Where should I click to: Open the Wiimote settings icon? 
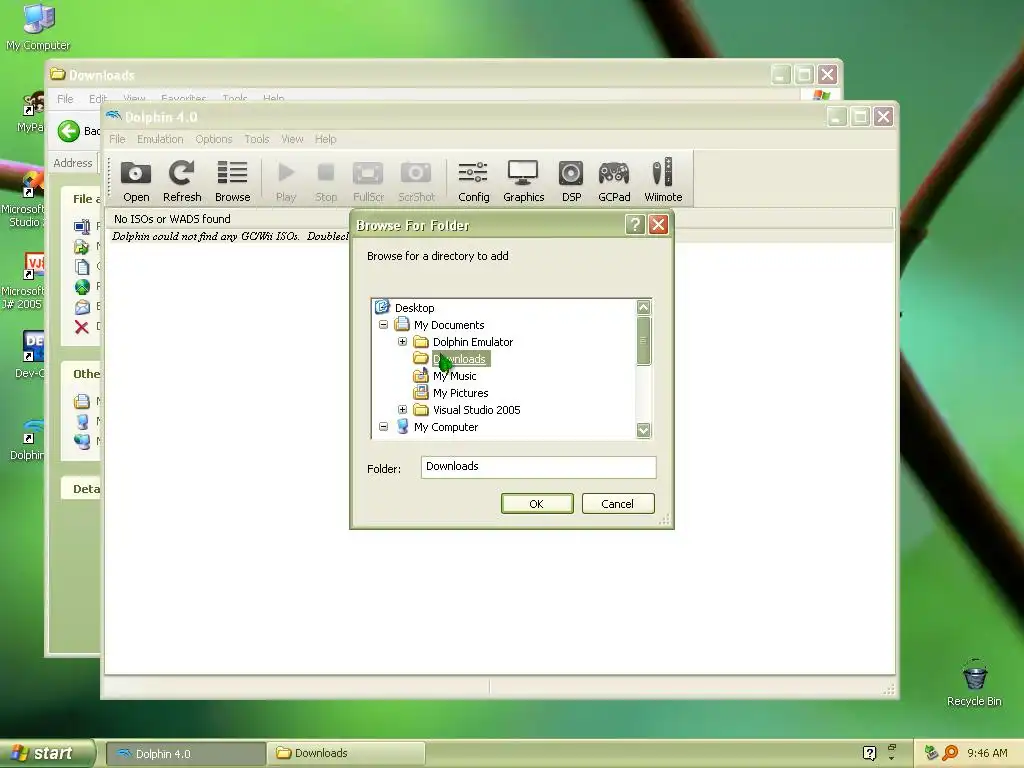tap(663, 181)
